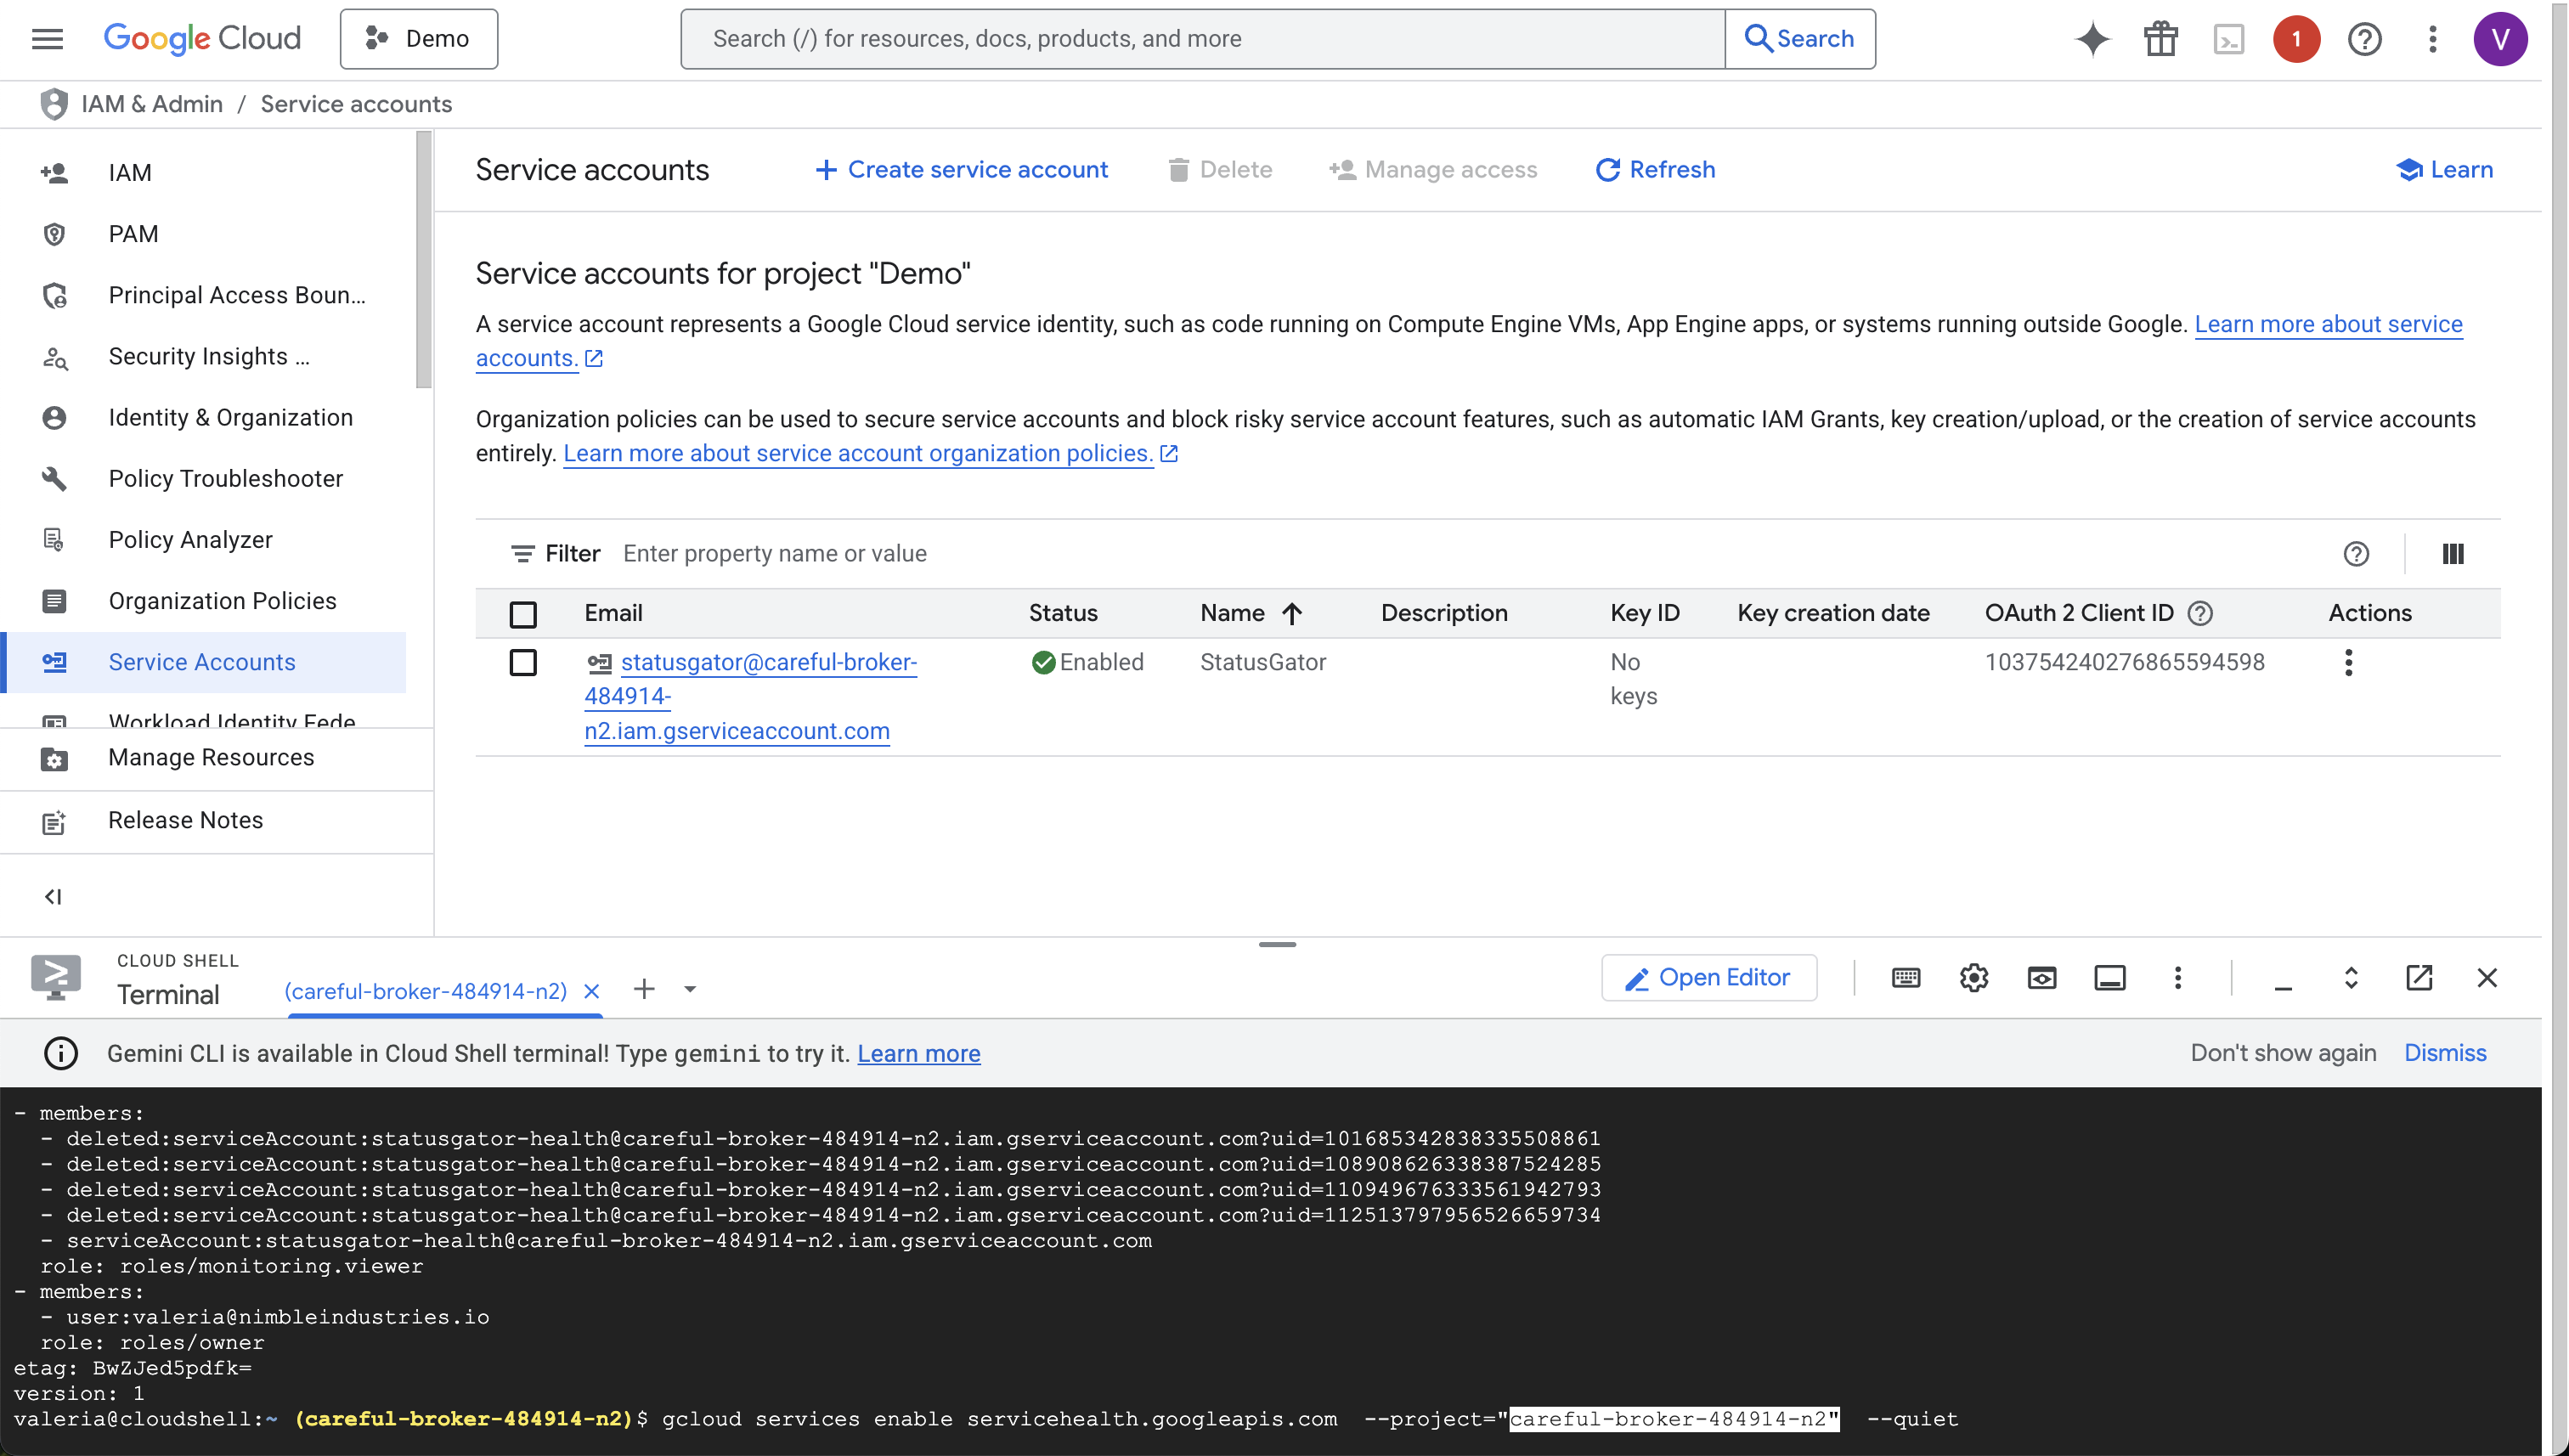Open the Gemini AI sparkle icon

(2092, 39)
